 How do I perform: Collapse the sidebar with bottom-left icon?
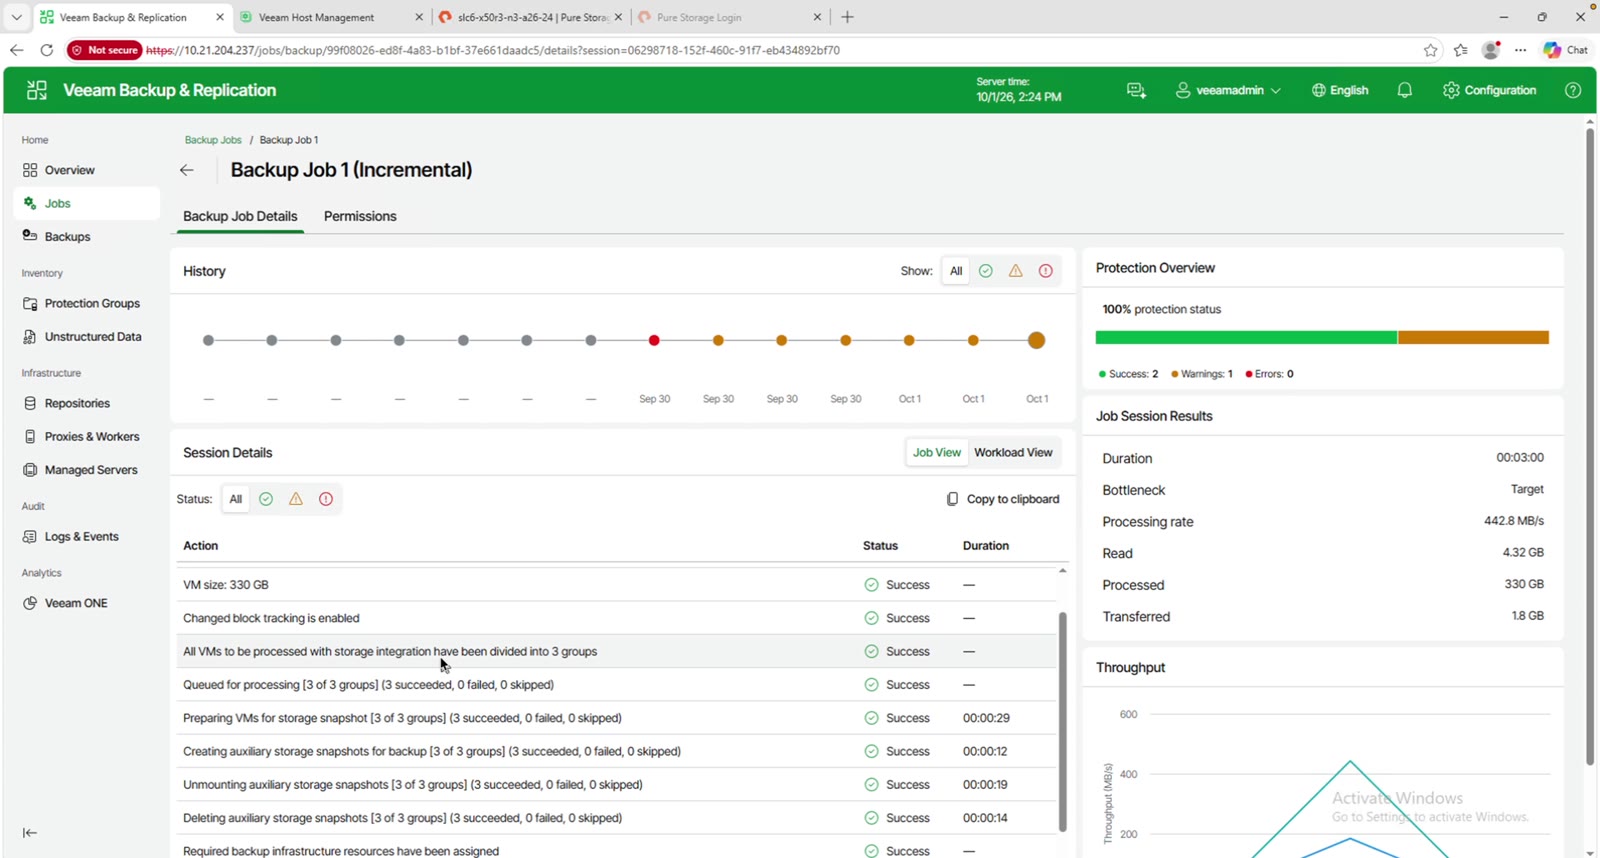point(30,832)
